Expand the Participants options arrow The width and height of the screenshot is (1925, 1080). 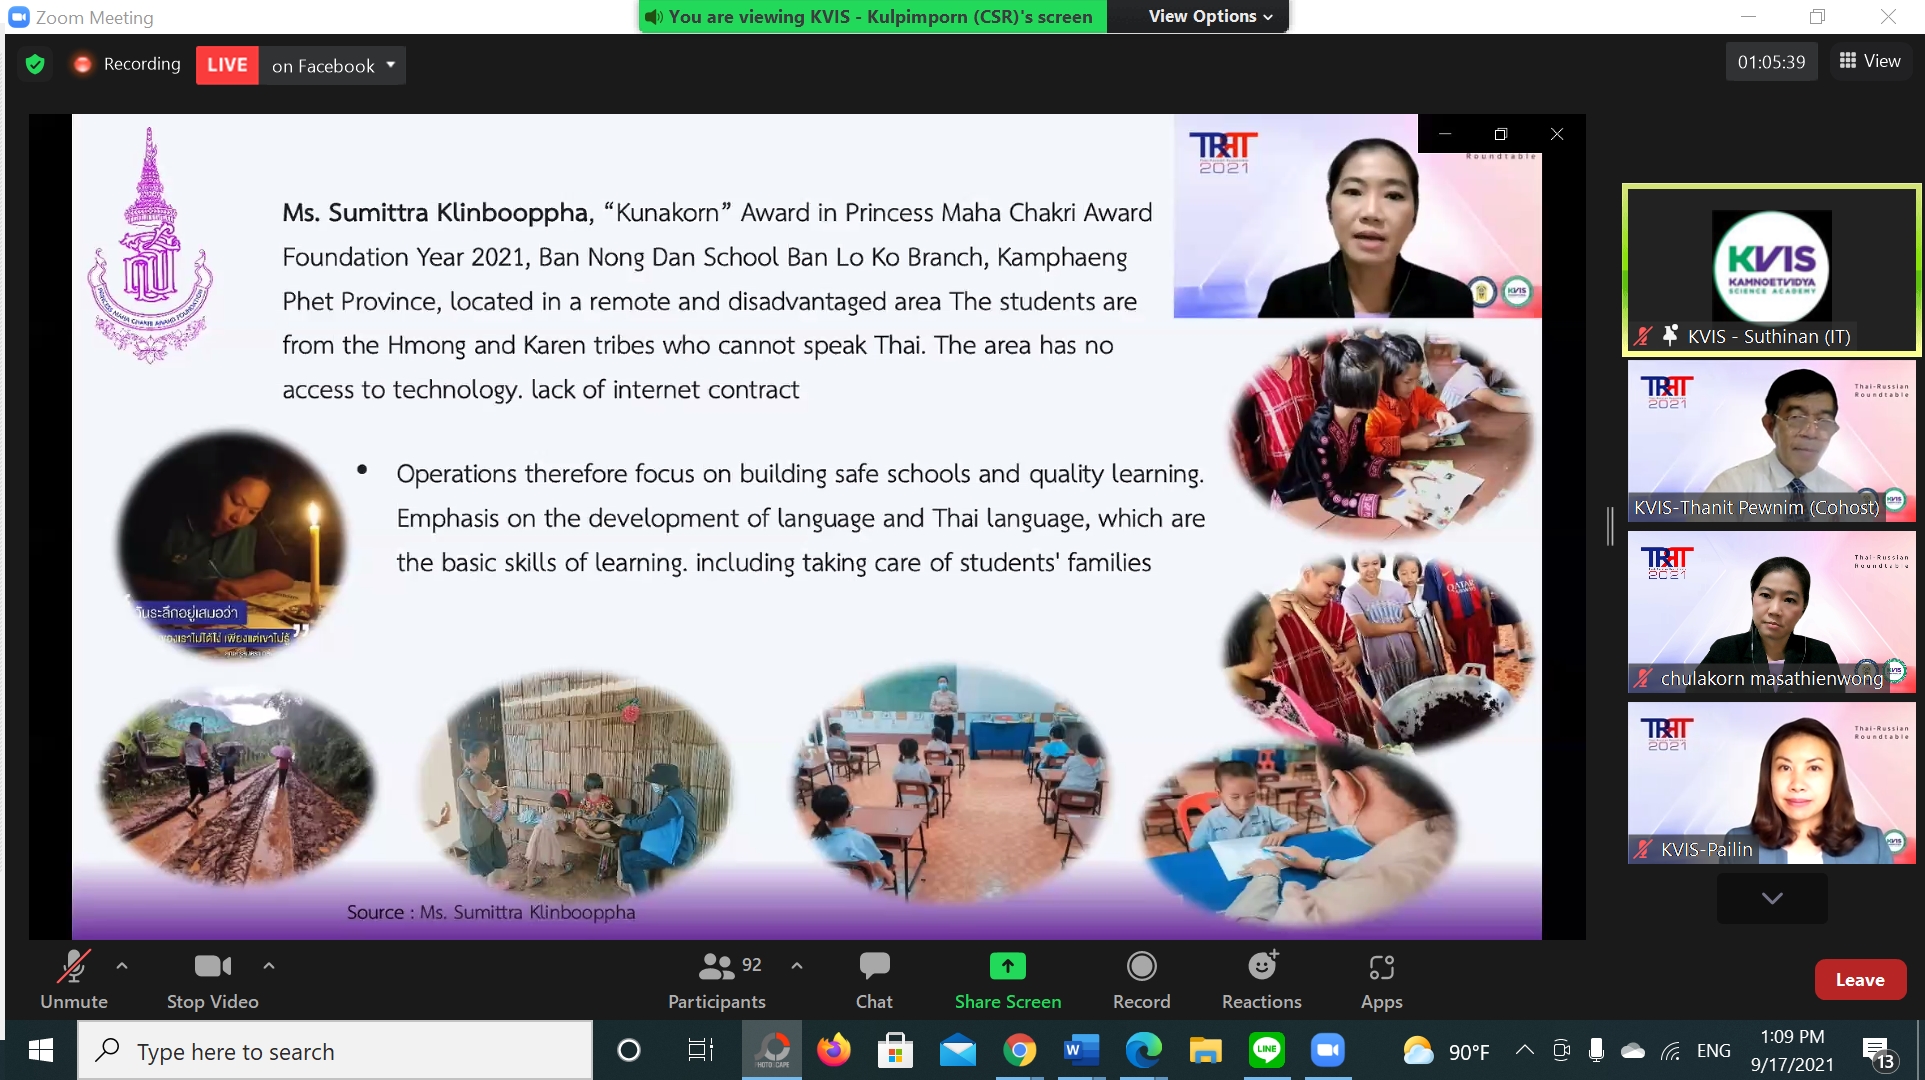click(x=797, y=966)
